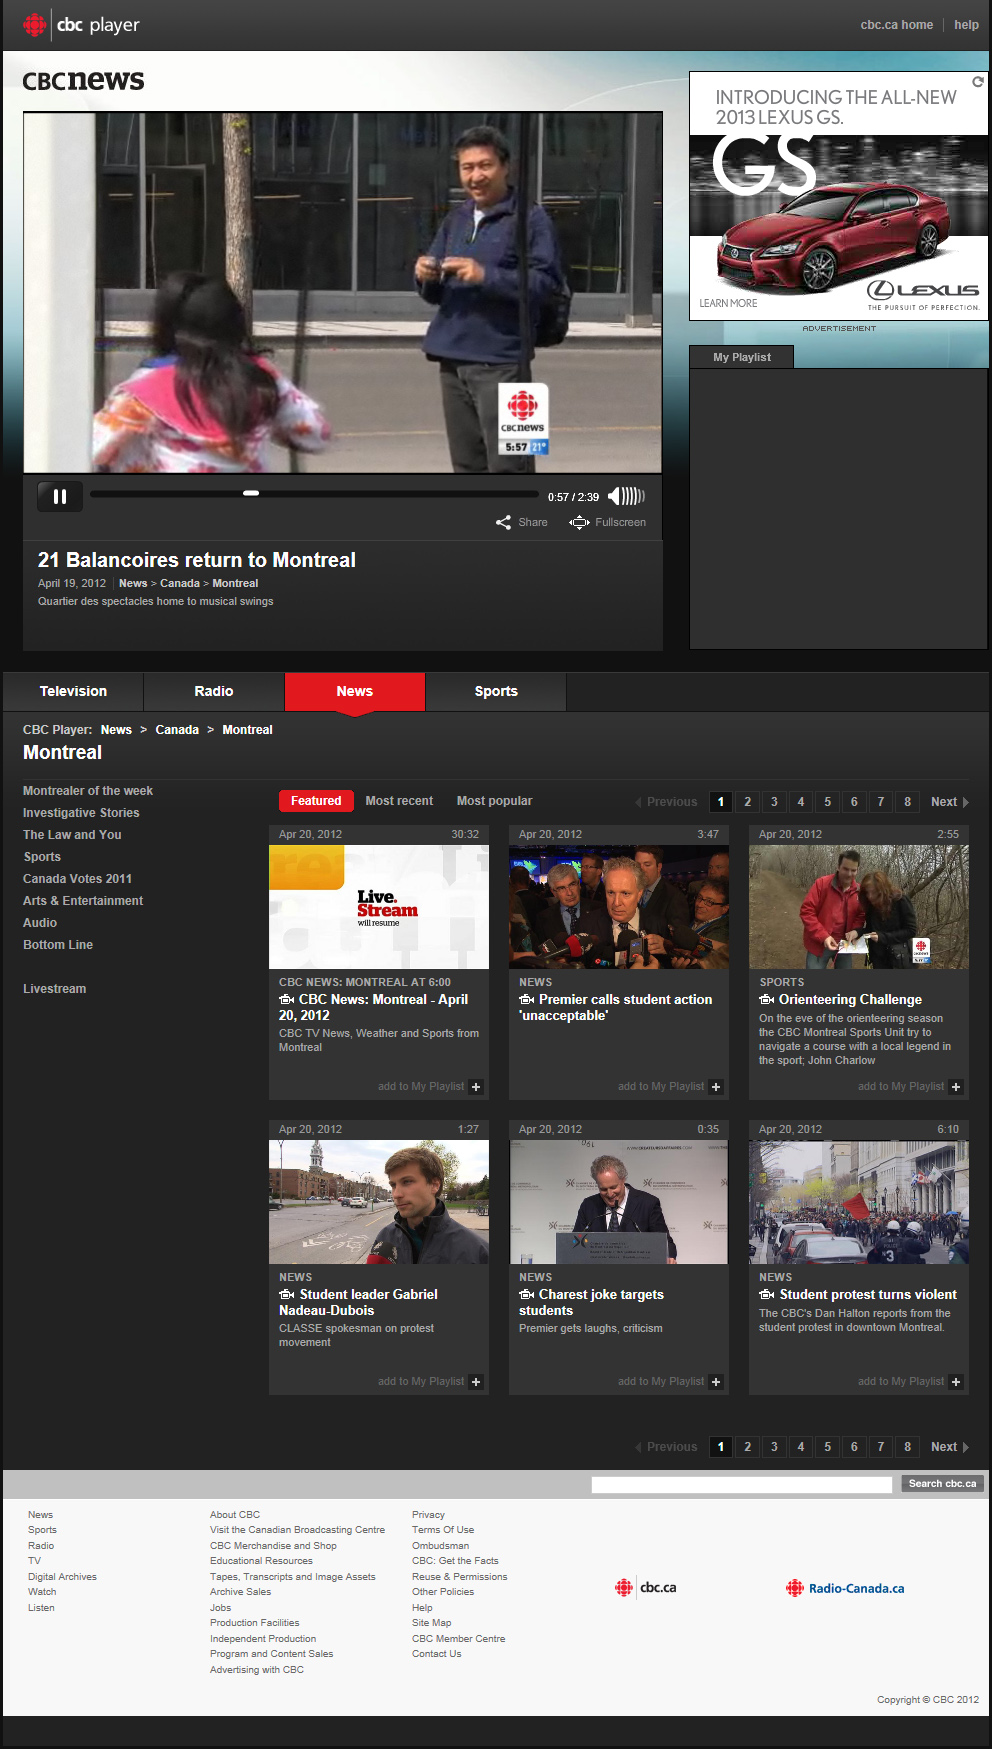This screenshot has height=1749, width=992.
Task: Click the ad refresh icon on the Lexus banner
Action: coord(978,82)
